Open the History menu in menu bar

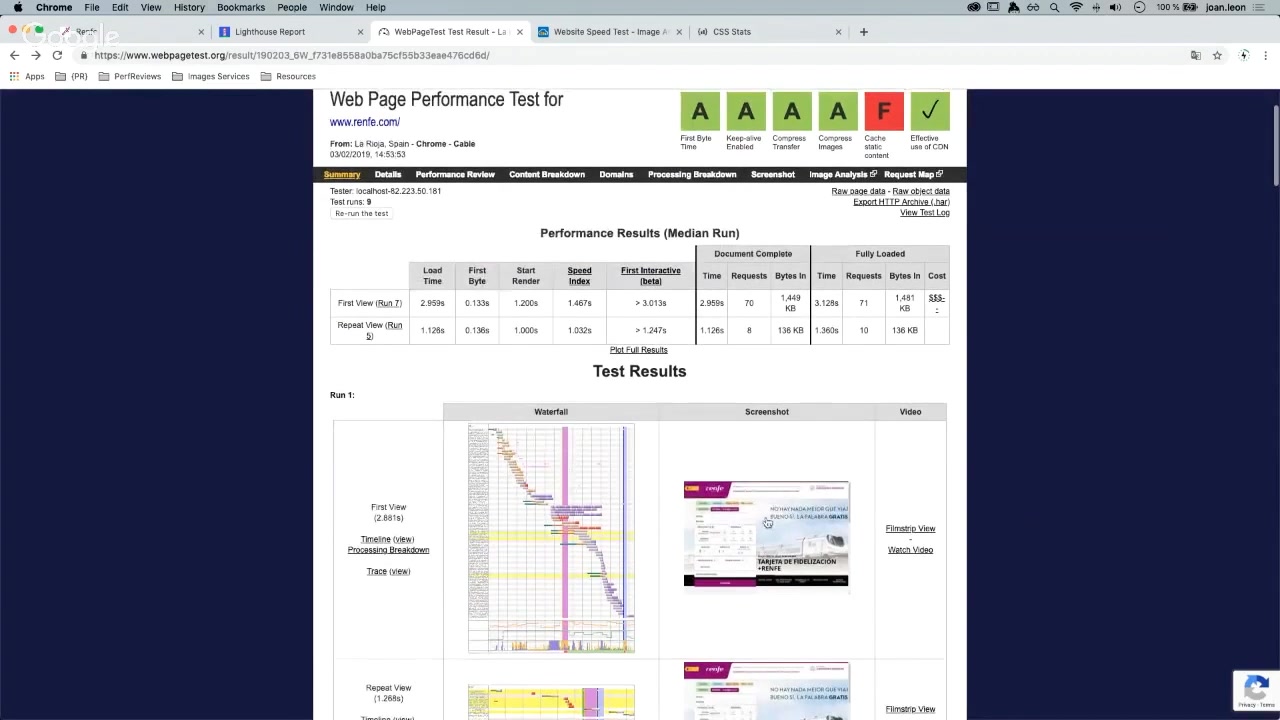189,7
